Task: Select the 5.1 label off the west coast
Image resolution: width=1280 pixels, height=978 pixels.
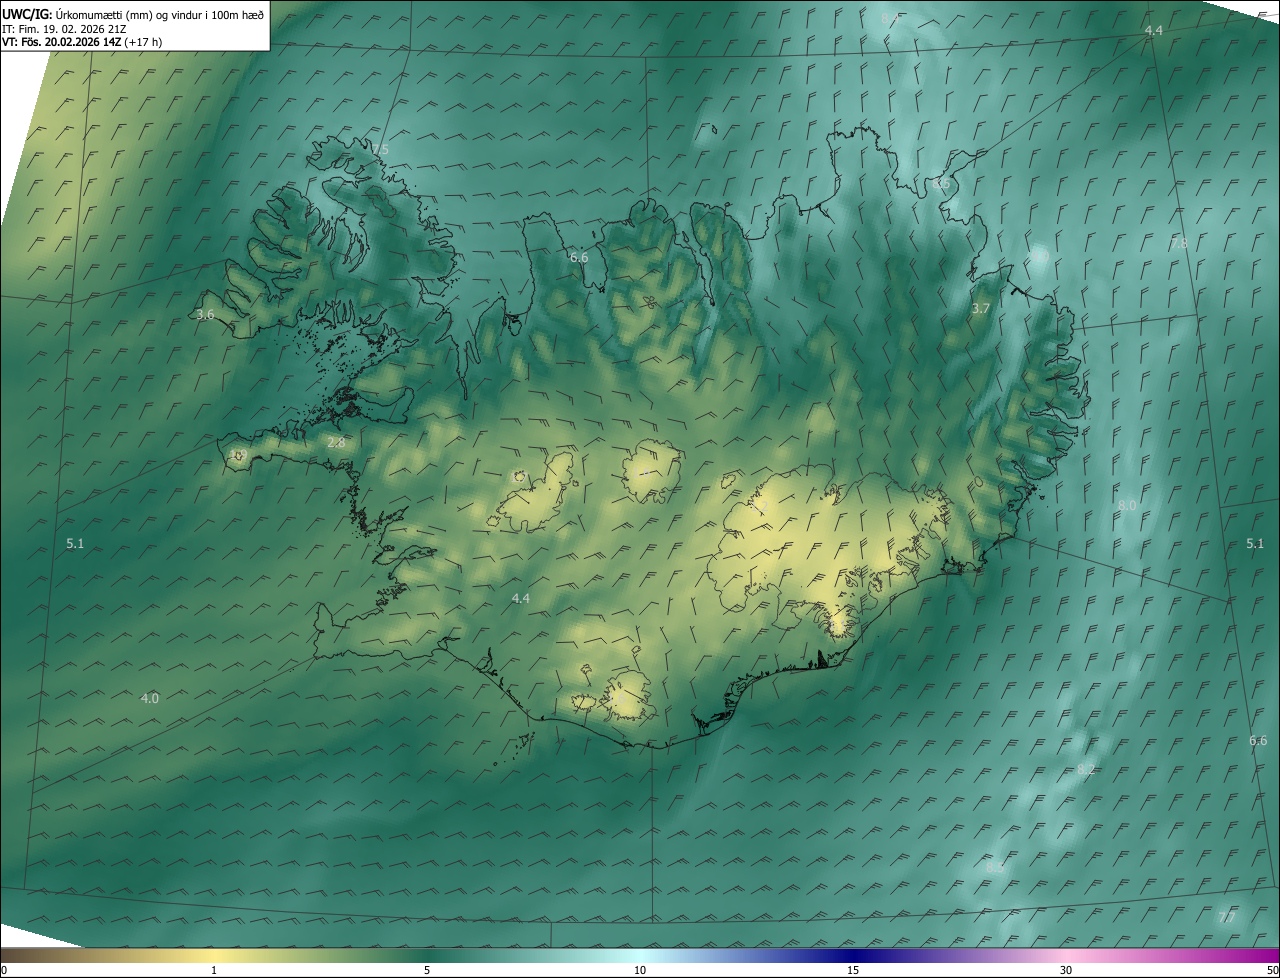Action: (x=75, y=543)
